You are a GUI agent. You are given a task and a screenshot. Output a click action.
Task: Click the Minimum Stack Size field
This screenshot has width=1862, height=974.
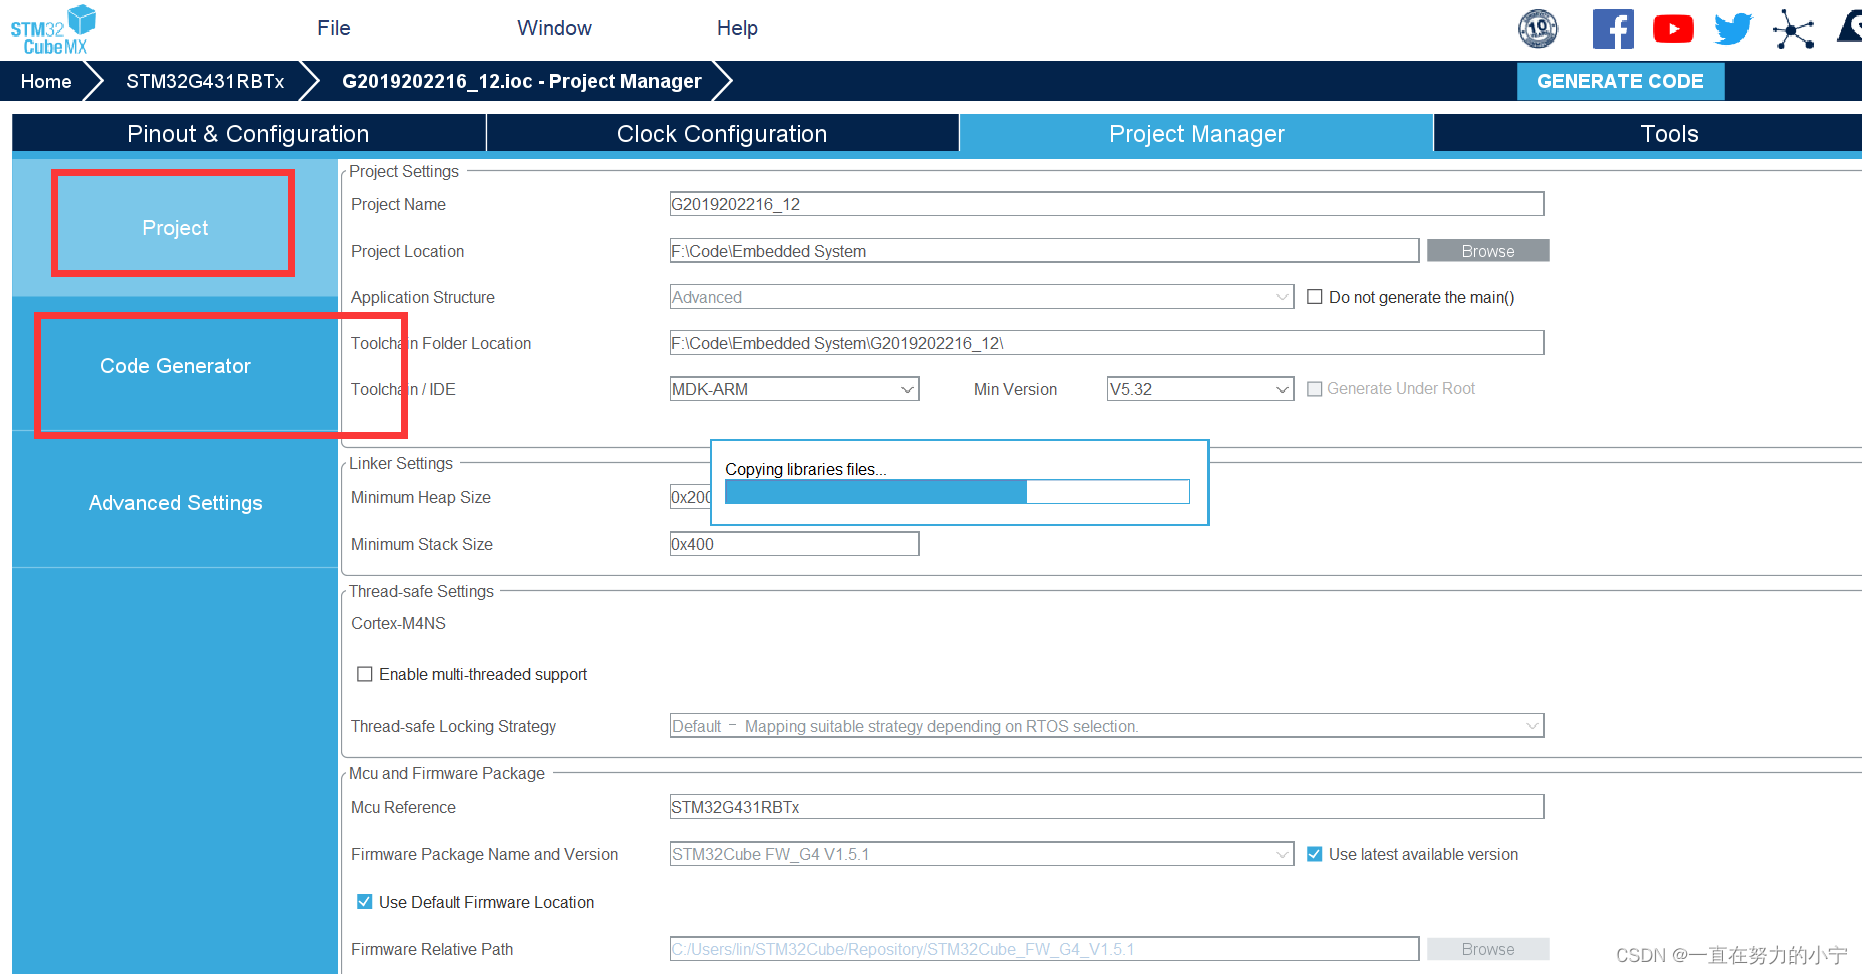tap(794, 544)
